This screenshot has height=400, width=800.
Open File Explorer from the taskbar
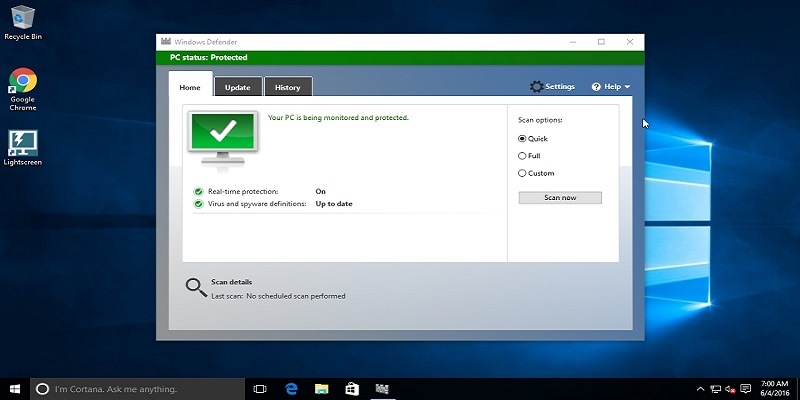pyautogui.click(x=321, y=388)
